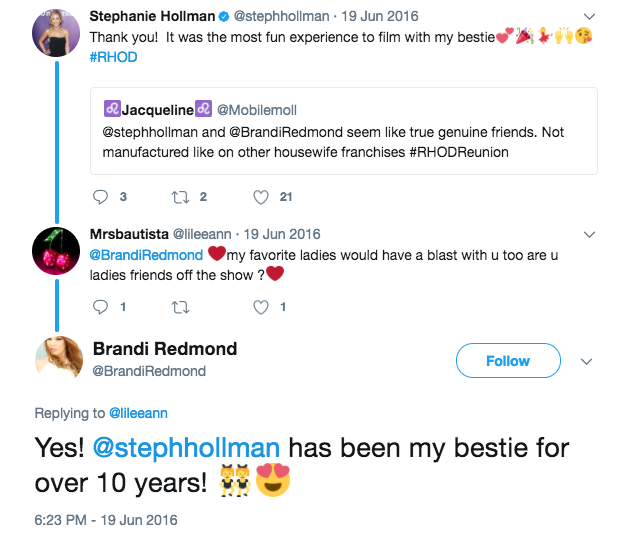Screen dimensions: 630x536
Task: Retweet Stephanie Hollman's tweet
Action: point(180,197)
